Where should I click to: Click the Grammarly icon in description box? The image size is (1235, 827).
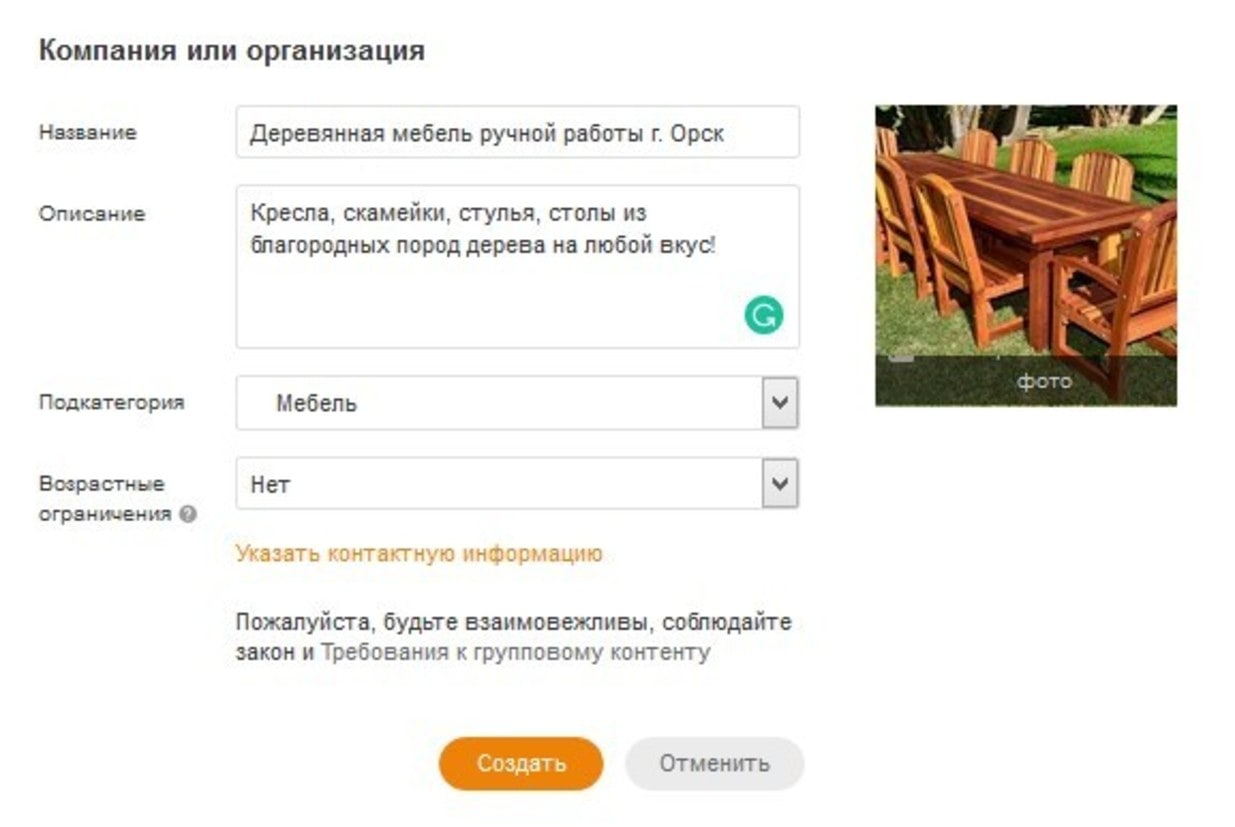point(764,315)
